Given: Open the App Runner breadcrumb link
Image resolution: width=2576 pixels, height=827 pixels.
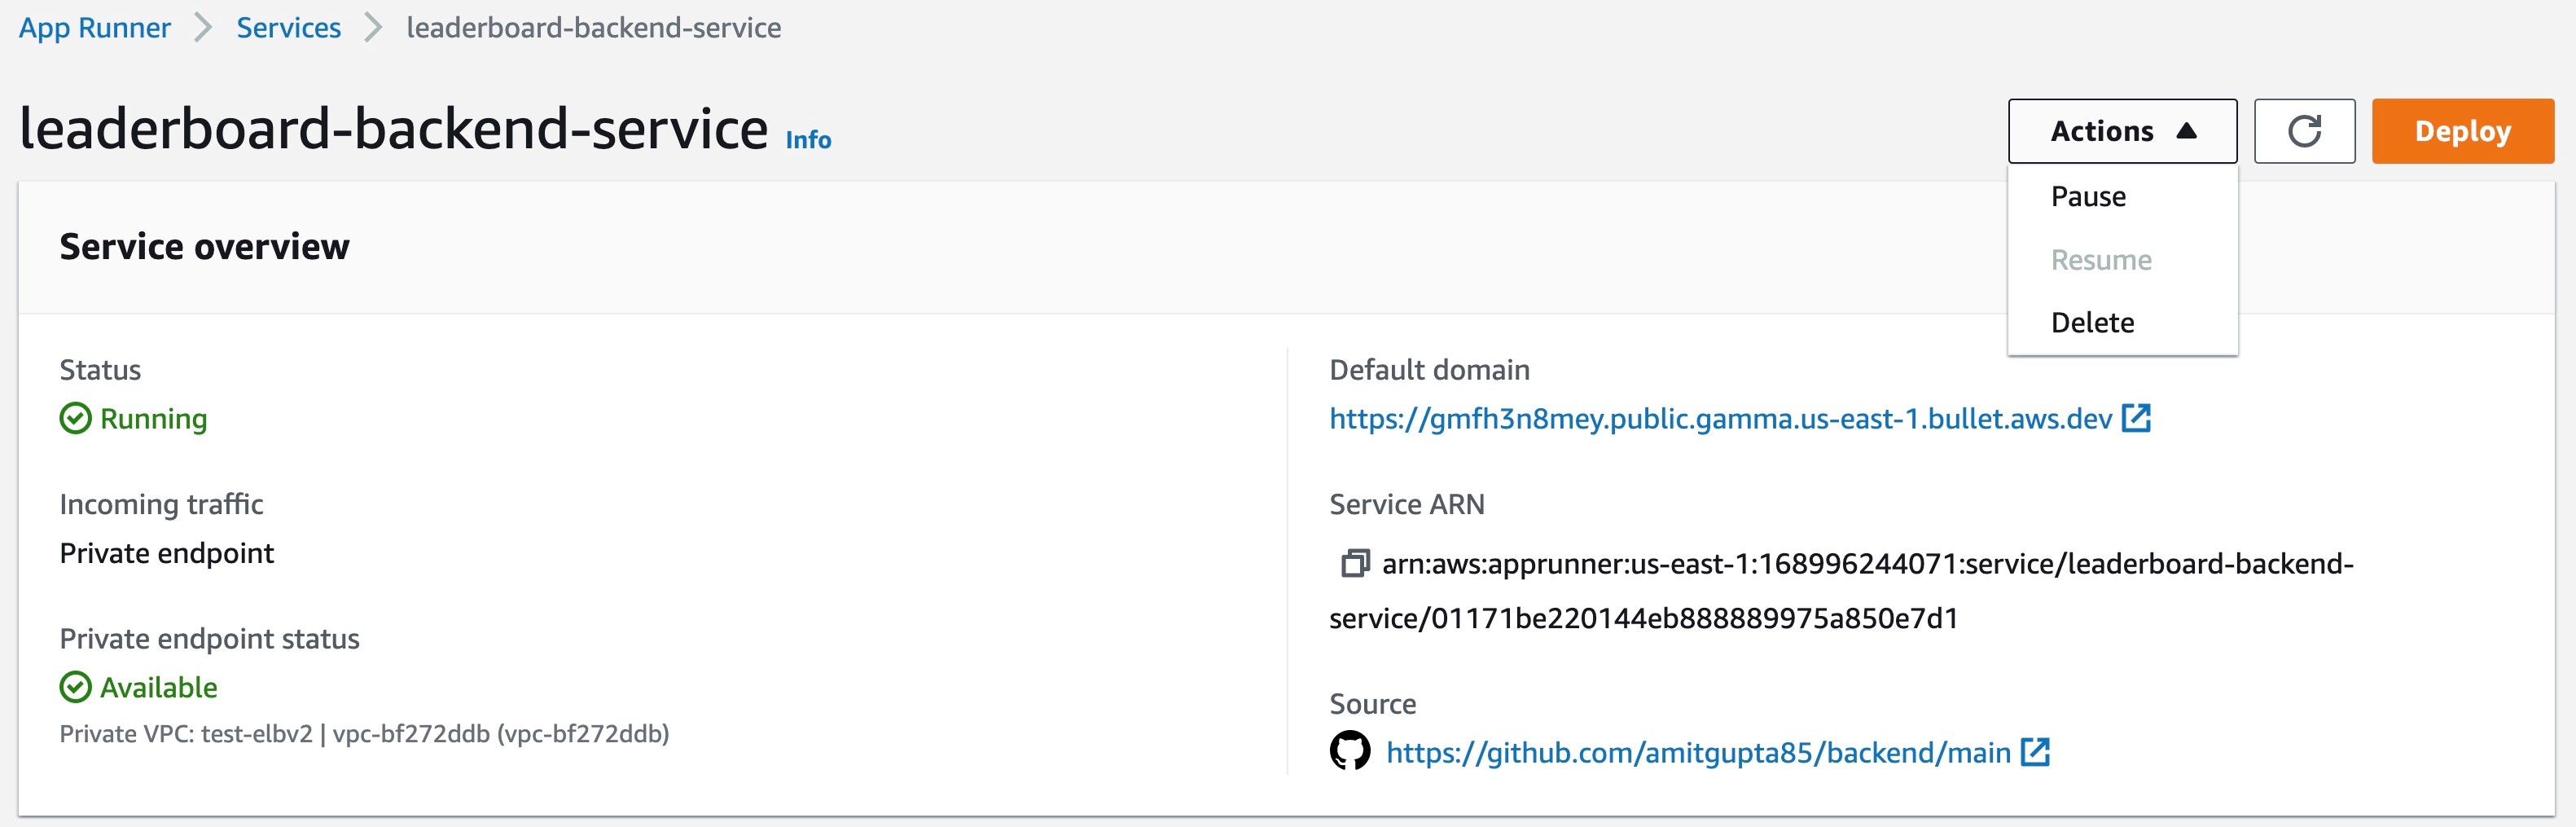Looking at the screenshot, I should [x=95, y=28].
